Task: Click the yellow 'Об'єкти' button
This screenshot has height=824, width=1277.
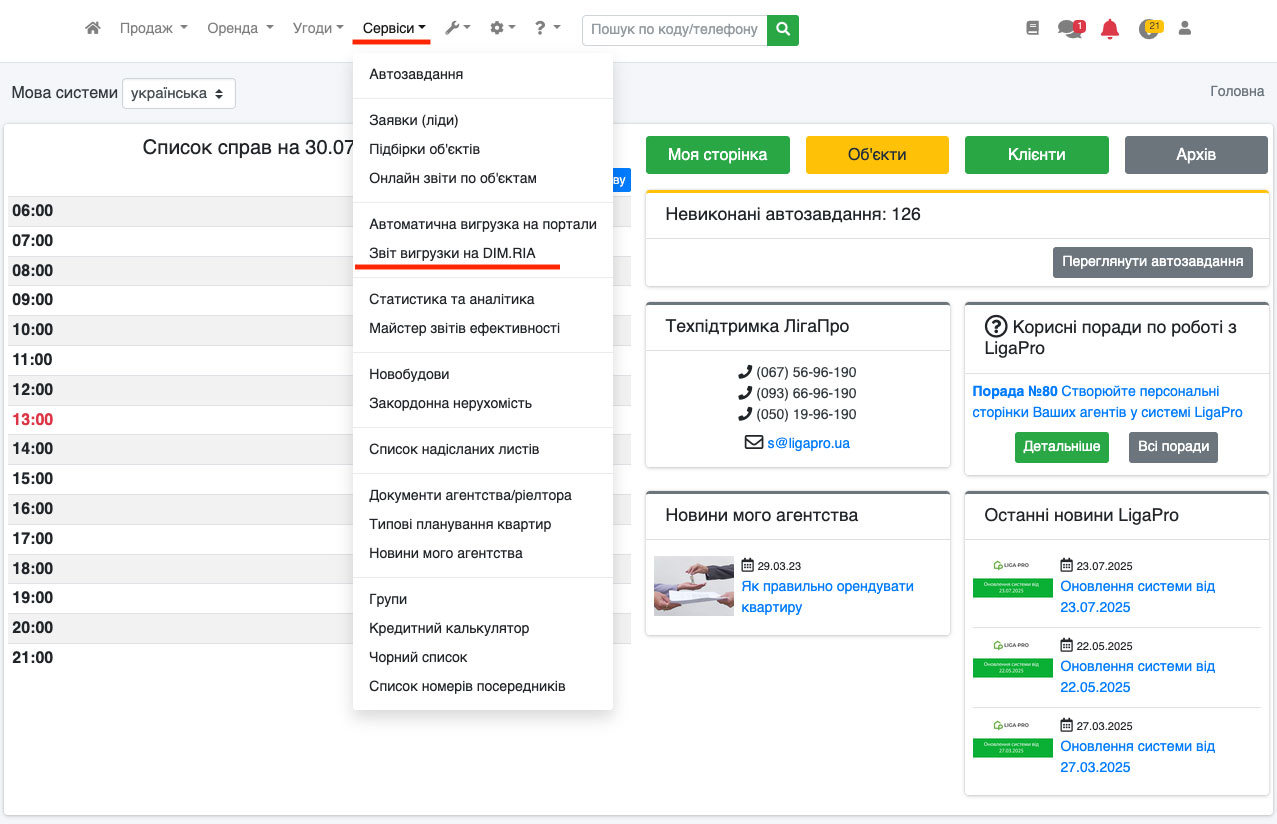Action: (x=877, y=155)
